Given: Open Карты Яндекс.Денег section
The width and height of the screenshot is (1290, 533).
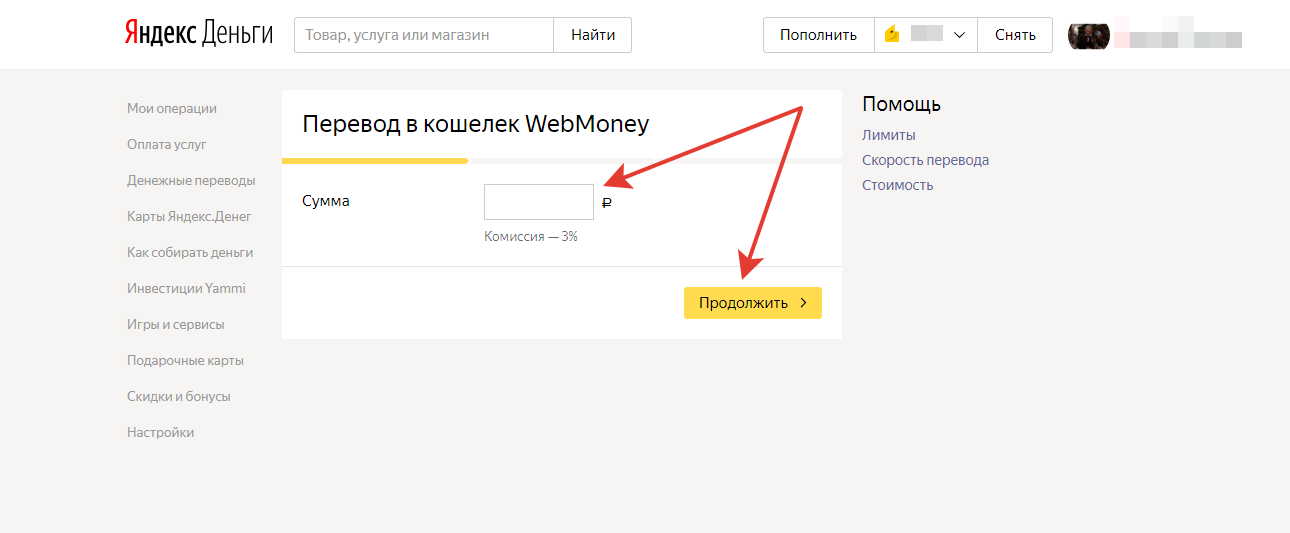Looking at the screenshot, I should pos(189,216).
